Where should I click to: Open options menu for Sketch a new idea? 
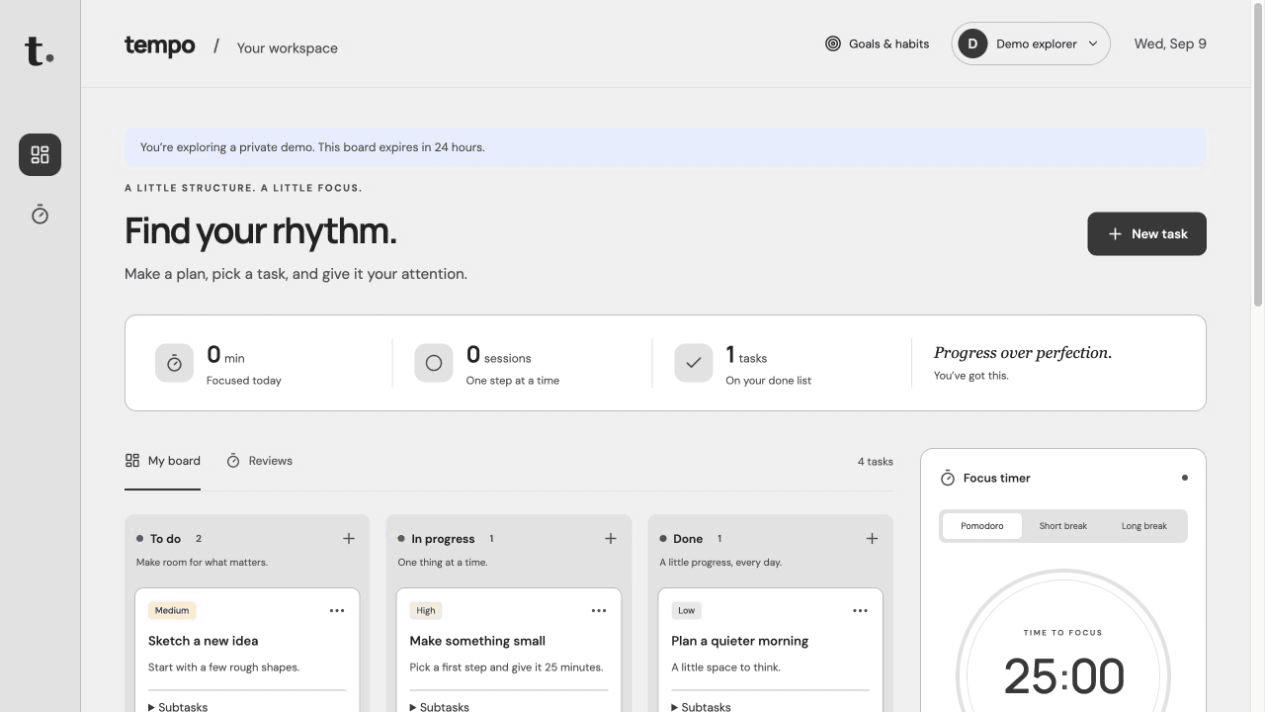pyautogui.click(x=337, y=611)
